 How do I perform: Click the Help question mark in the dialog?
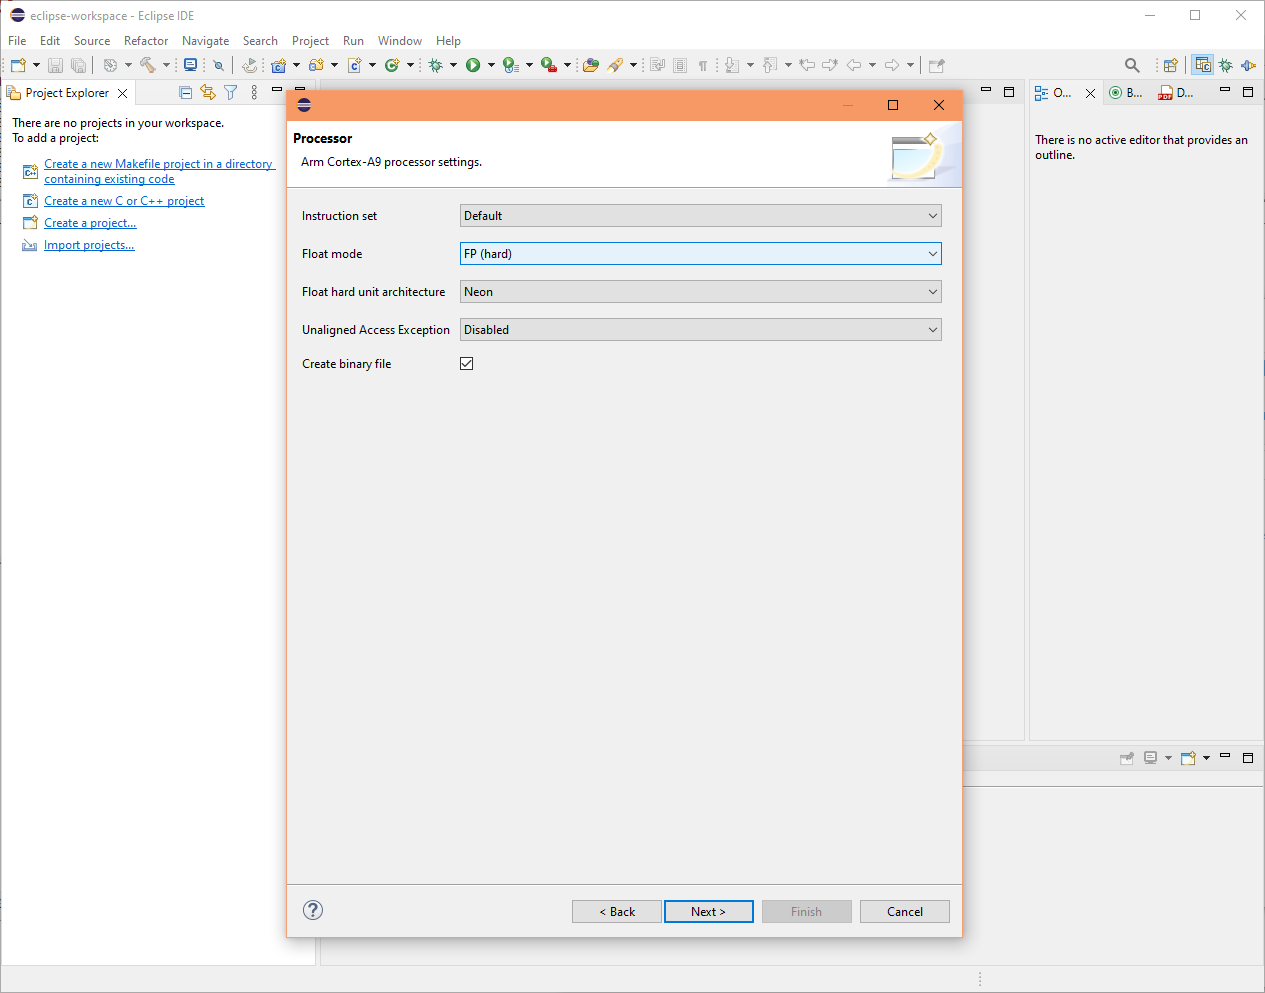pos(313,910)
